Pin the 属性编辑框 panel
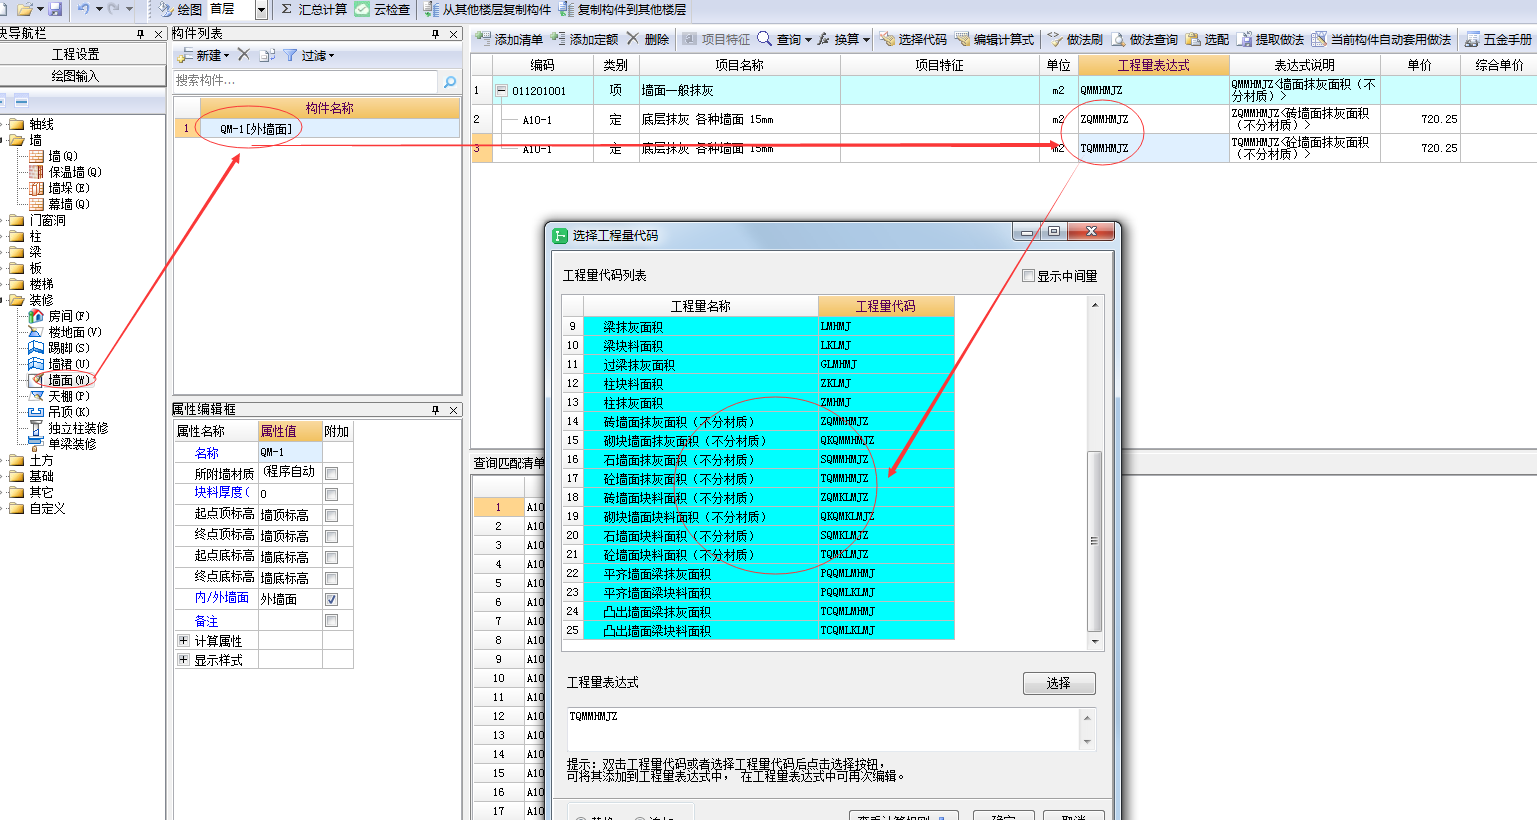Viewport: 1537px width, 820px height. pyautogui.click(x=436, y=410)
